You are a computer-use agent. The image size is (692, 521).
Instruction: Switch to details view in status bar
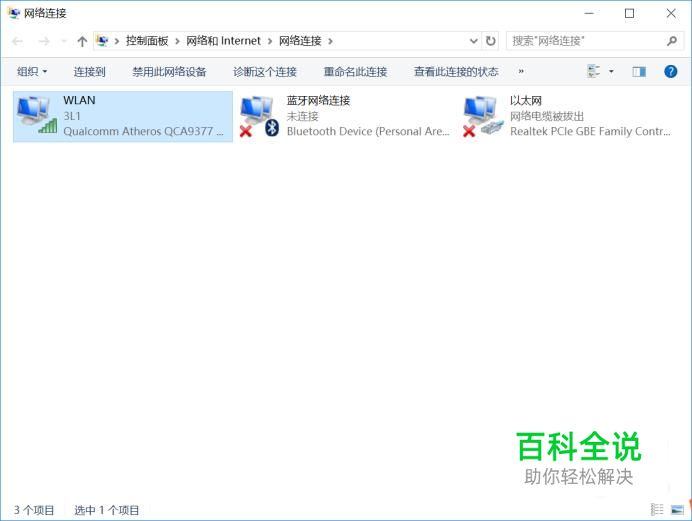[657, 510]
